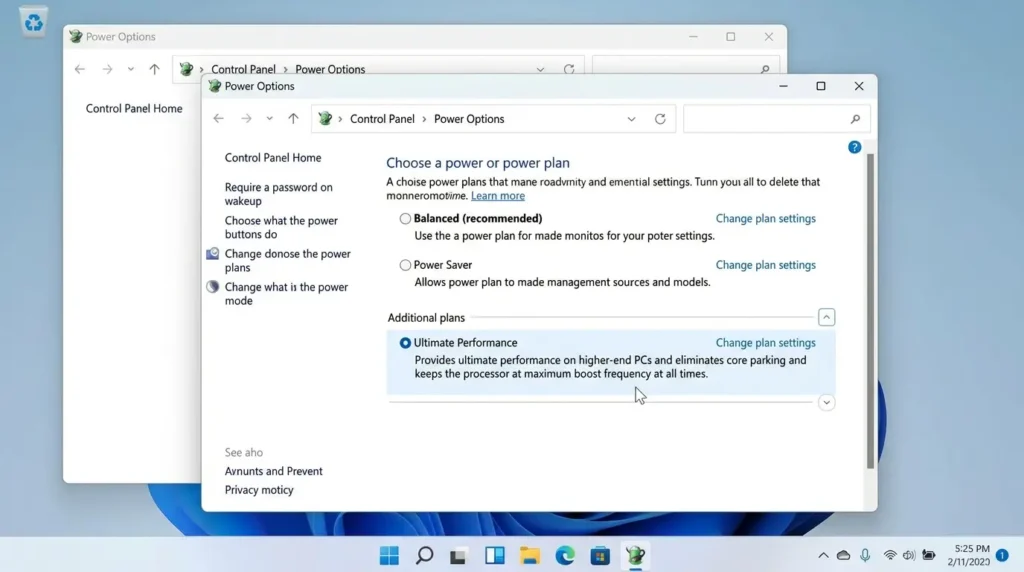Collapse the Additional plans section

[826, 317]
